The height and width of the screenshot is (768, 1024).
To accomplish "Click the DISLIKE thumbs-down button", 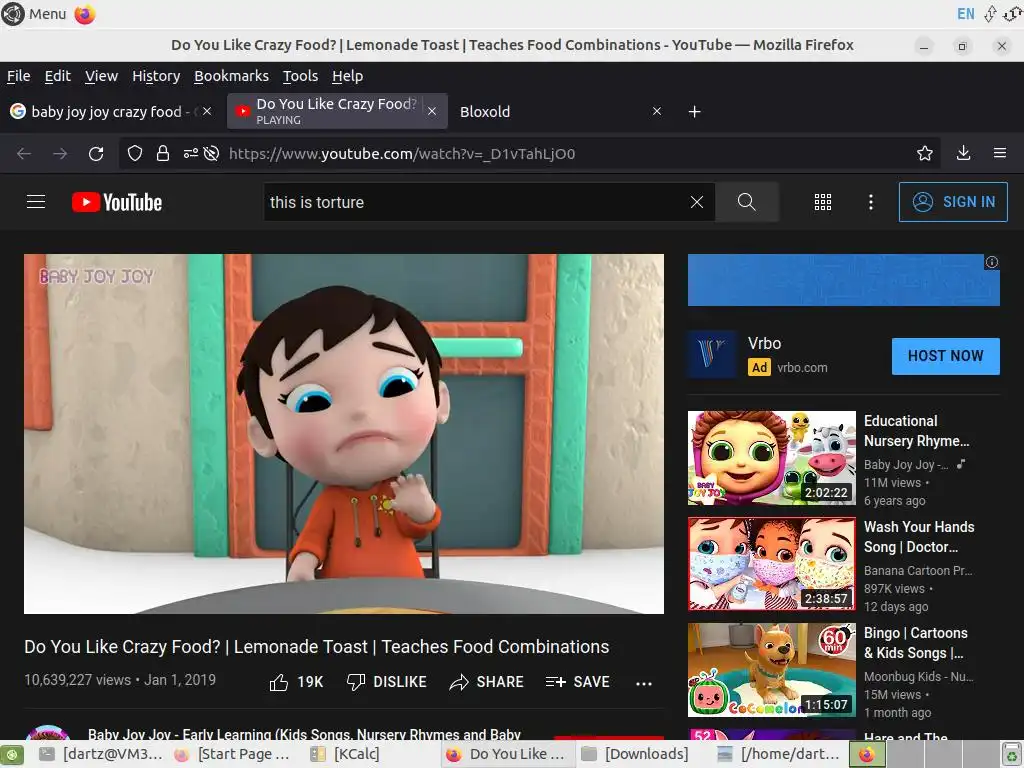I will pos(387,682).
